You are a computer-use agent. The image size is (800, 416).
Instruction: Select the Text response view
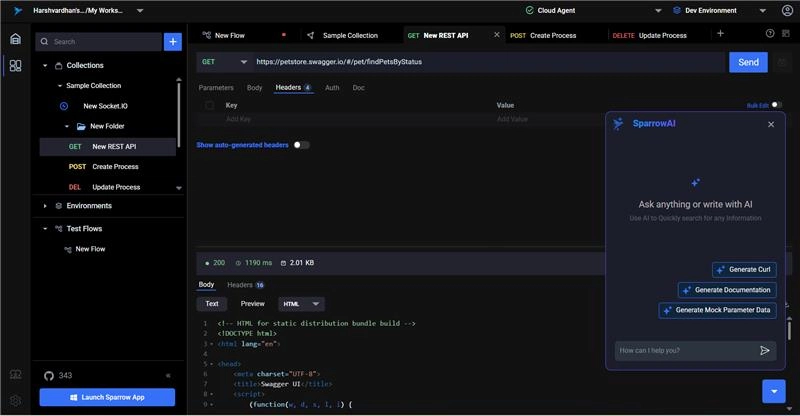[x=212, y=304]
